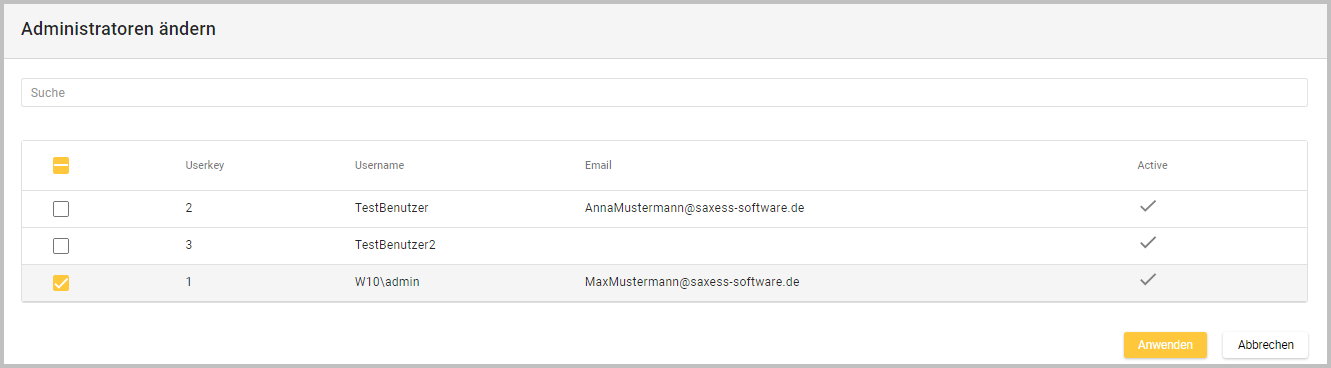
Task: Select the TestBenutzer2 username cell
Action: (395, 245)
